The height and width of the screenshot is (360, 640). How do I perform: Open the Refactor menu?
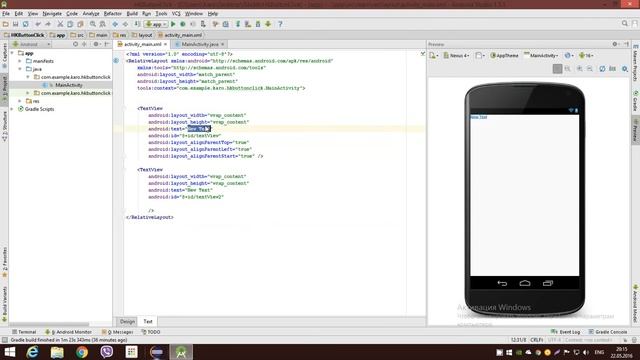[113, 13]
